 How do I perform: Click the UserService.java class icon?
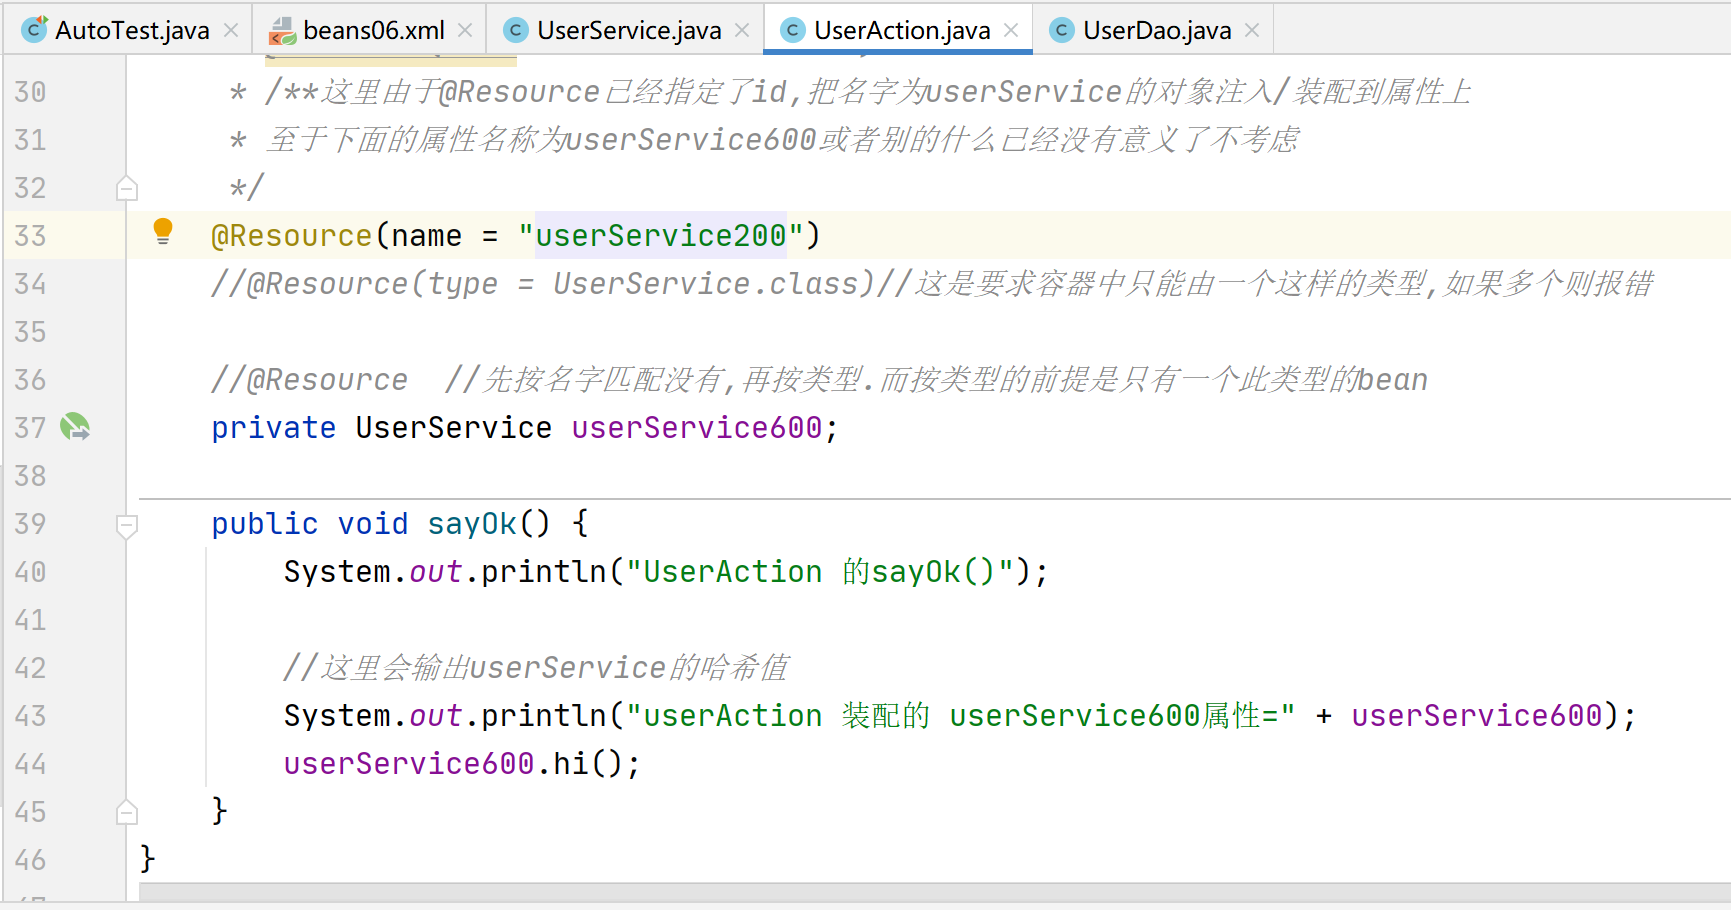tap(516, 30)
